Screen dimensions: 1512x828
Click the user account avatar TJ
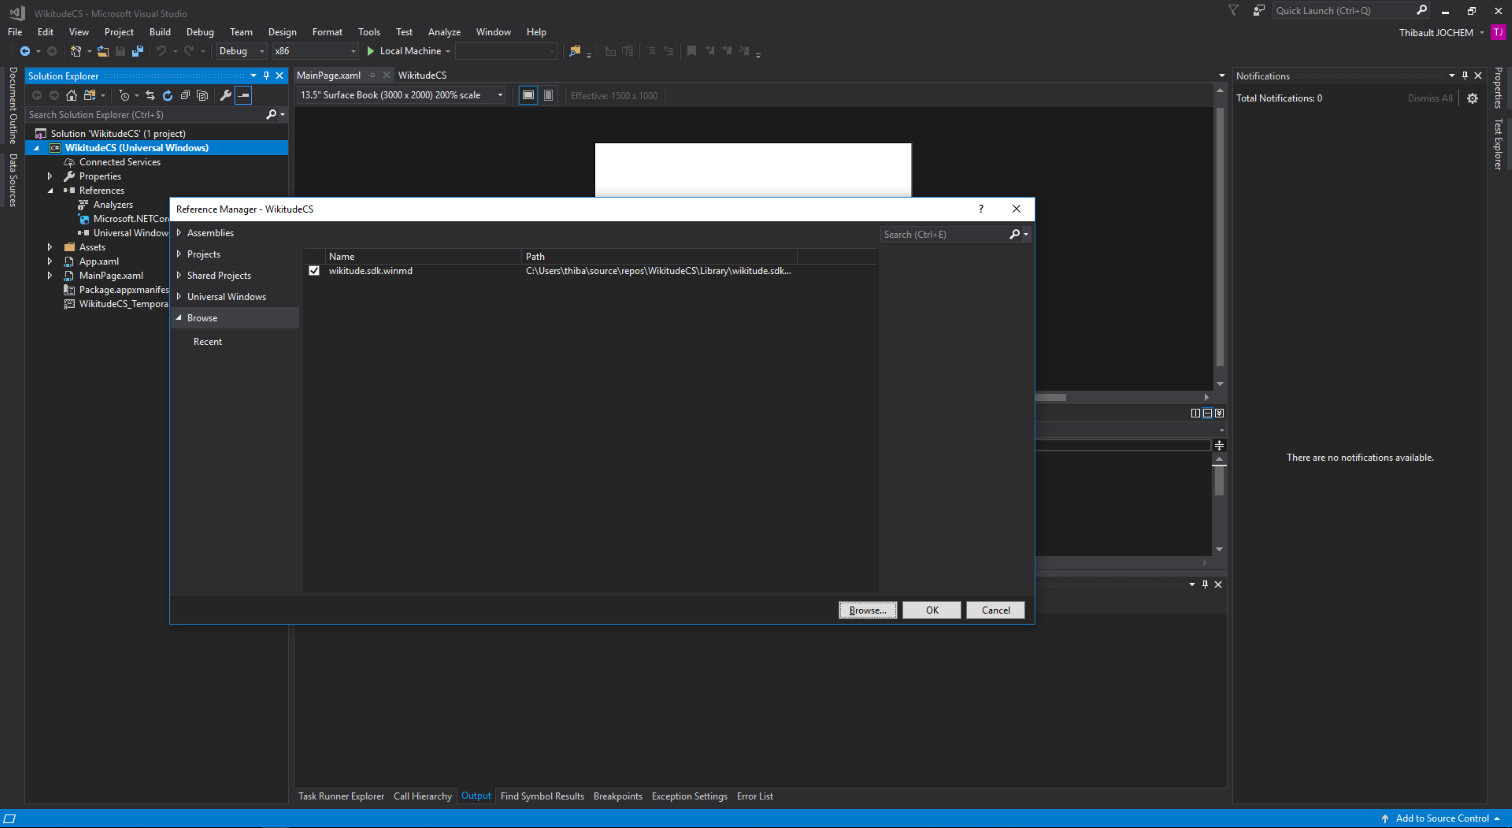(x=1497, y=32)
